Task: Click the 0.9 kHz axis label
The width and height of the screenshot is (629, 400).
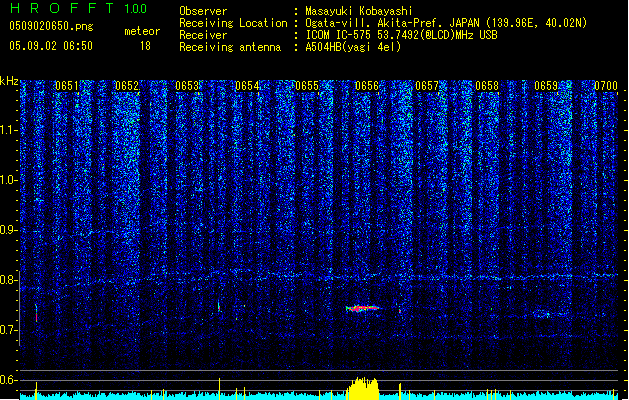Action: click(8, 230)
